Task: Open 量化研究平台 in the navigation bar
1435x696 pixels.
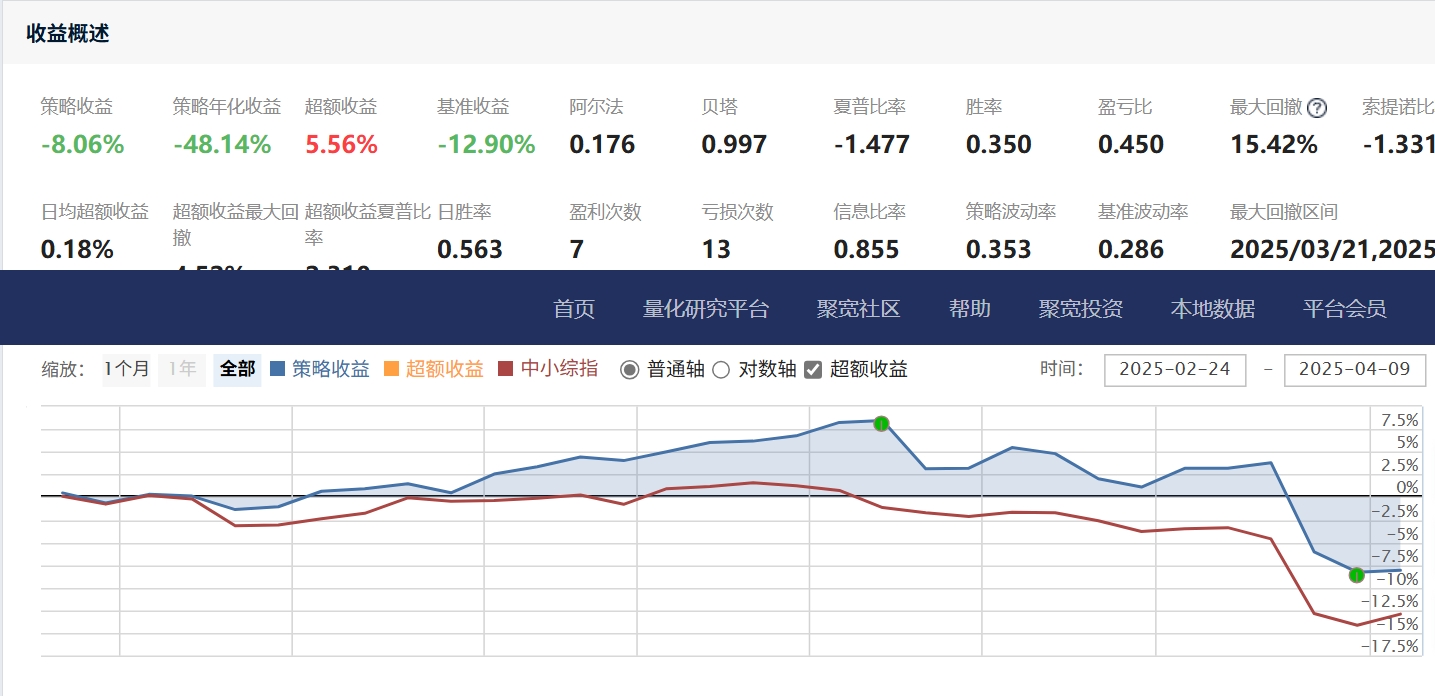Action: click(706, 309)
